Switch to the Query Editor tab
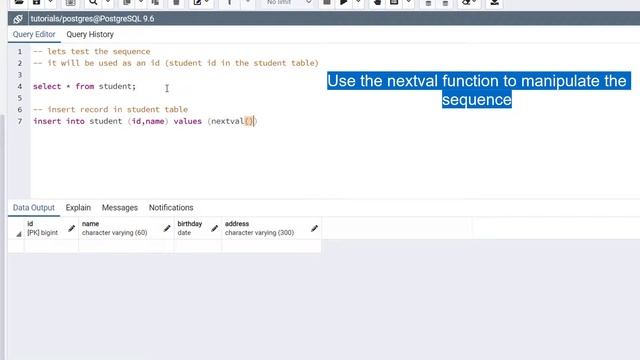Screen dimensions: 640x360 click(34, 34)
